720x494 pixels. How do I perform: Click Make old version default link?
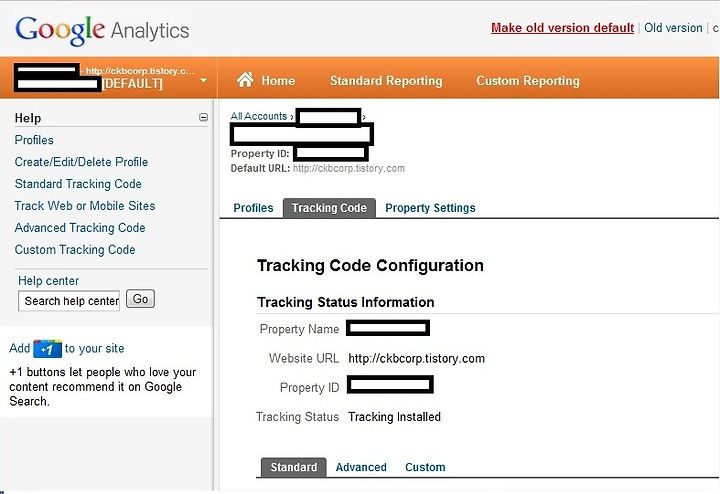point(562,28)
